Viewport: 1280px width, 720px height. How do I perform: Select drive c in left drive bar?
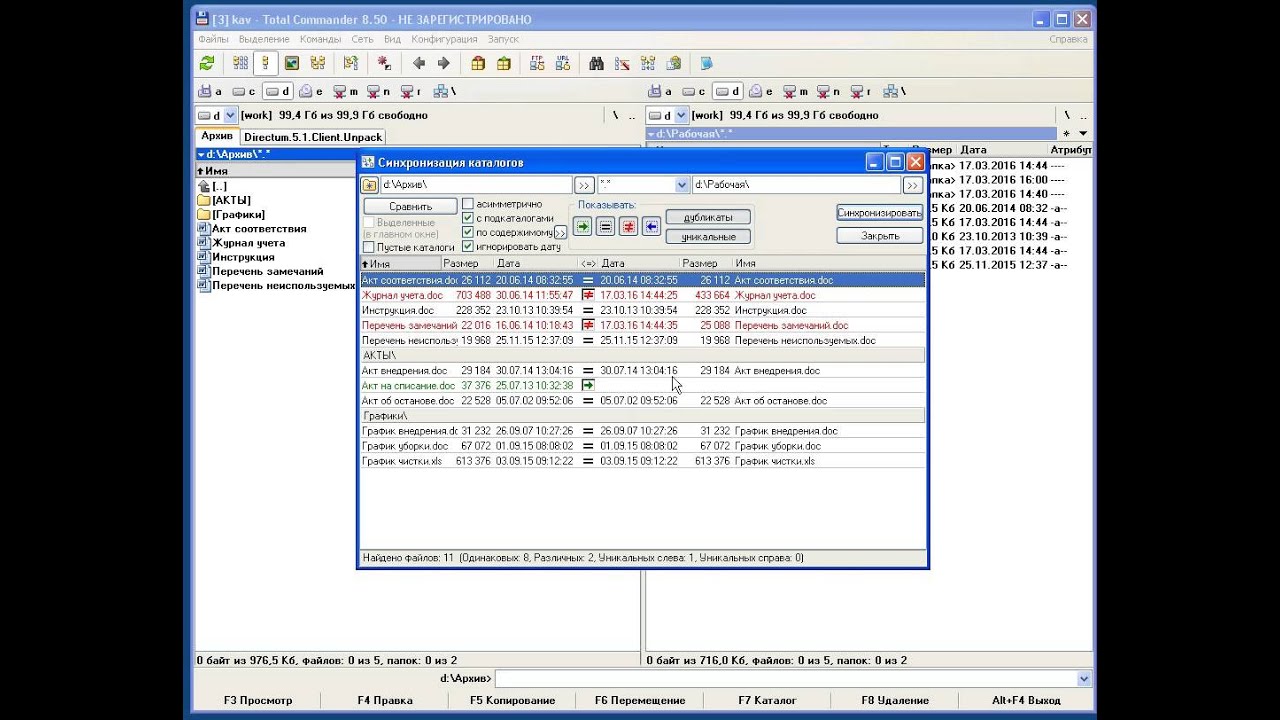pyautogui.click(x=245, y=91)
